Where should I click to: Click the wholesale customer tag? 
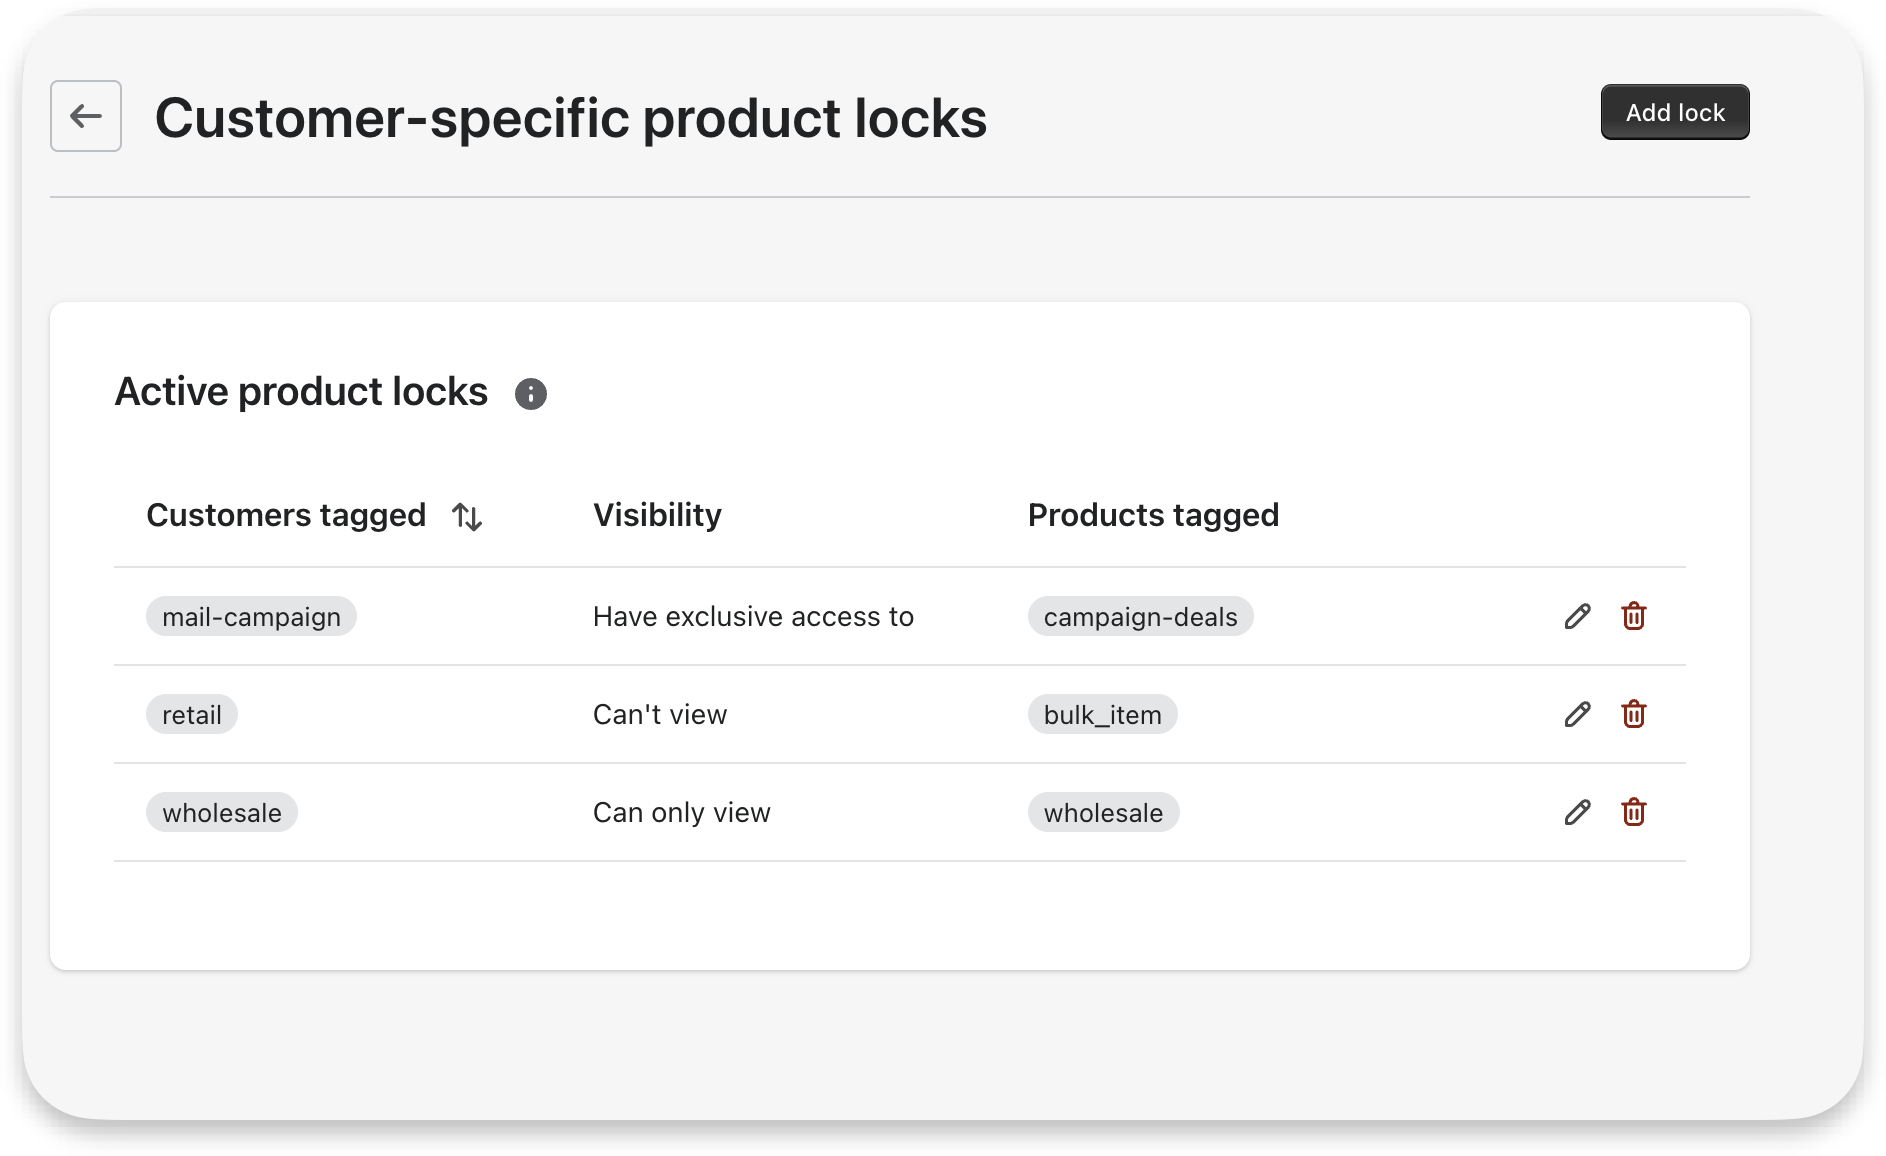tap(222, 812)
